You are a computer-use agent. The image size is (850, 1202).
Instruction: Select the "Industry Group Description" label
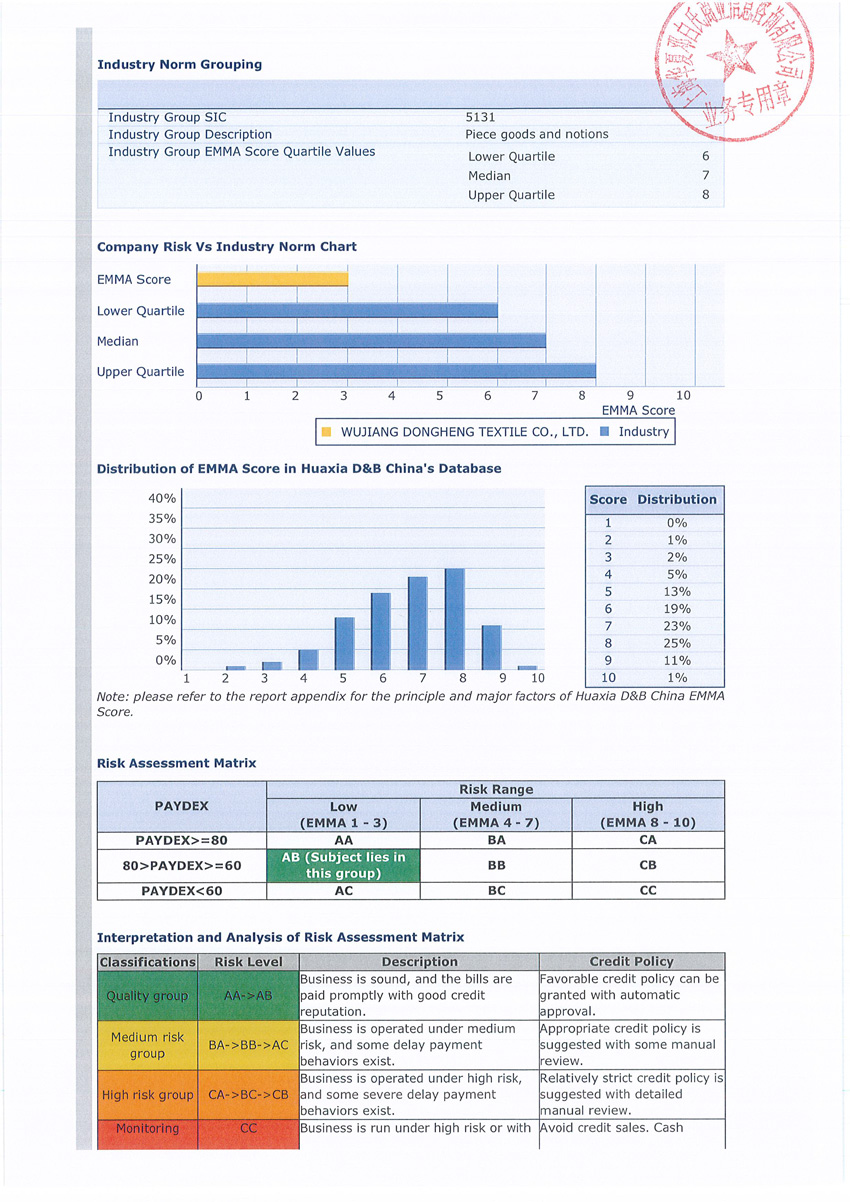(x=190, y=134)
